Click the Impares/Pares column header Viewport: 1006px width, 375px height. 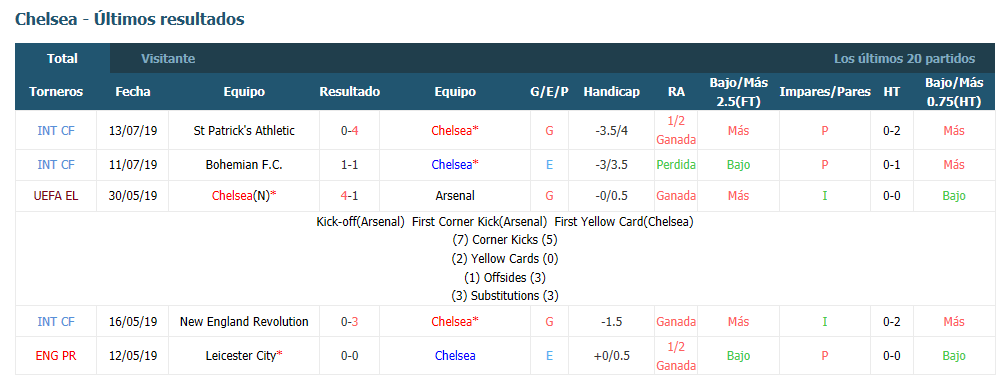[824, 92]
